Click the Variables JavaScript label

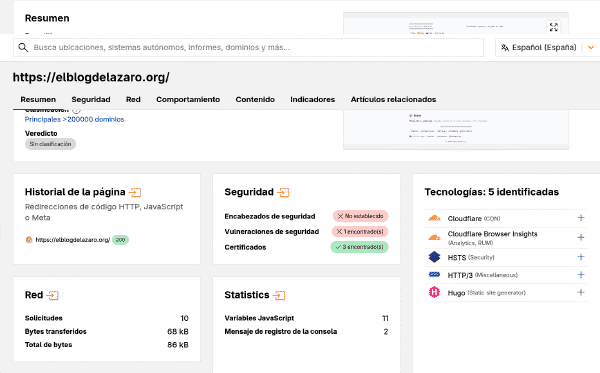tap(259, 318)
